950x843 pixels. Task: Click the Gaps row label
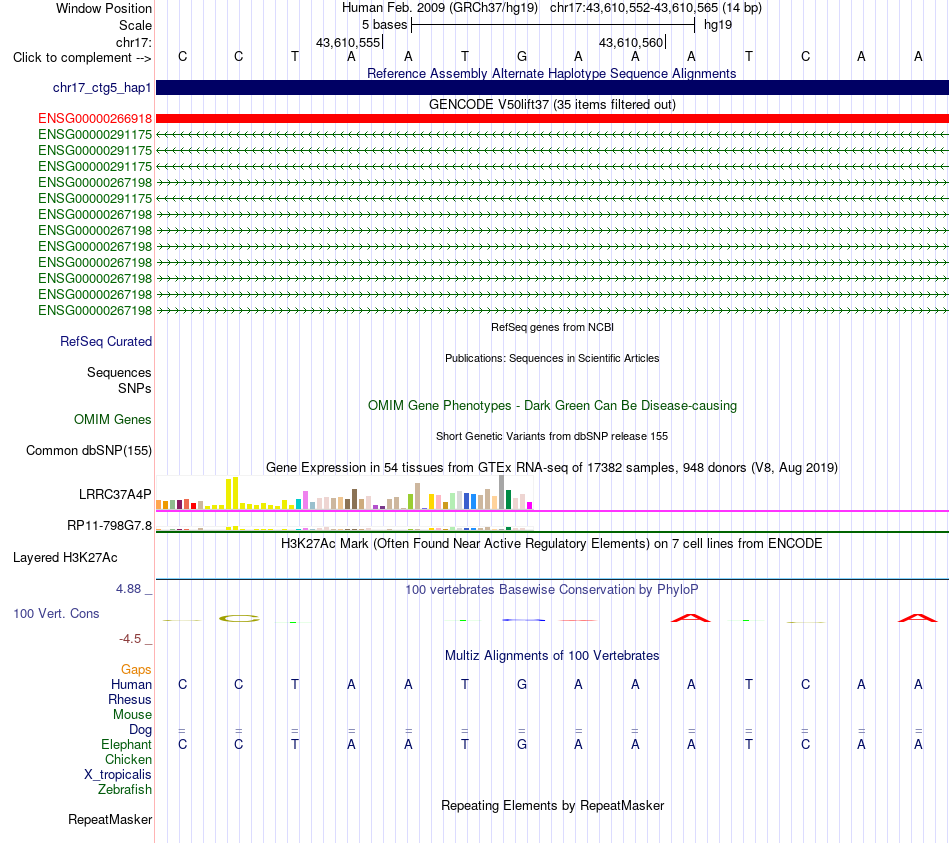point(136,669)
